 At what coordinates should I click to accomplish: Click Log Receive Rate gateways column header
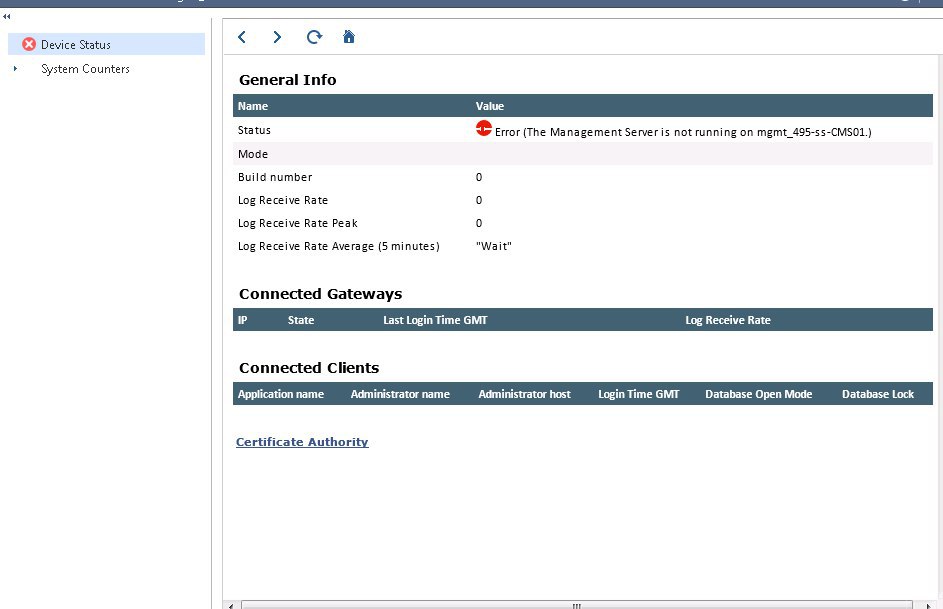(728, 320)
